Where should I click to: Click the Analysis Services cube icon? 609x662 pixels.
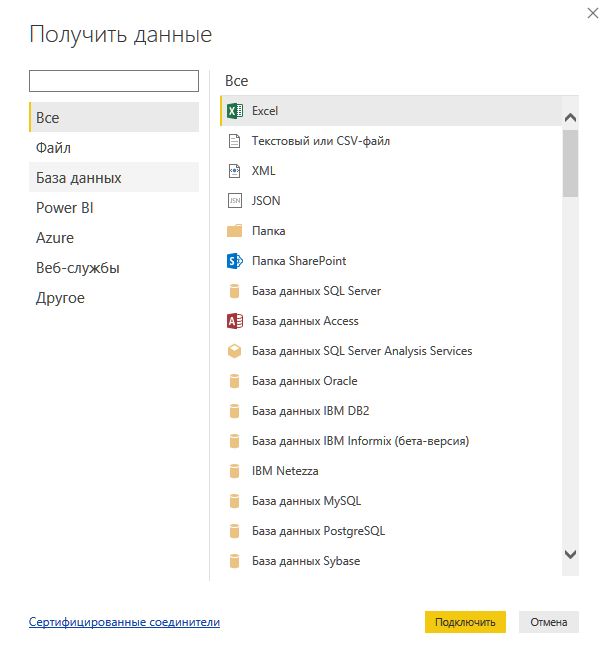234,351
